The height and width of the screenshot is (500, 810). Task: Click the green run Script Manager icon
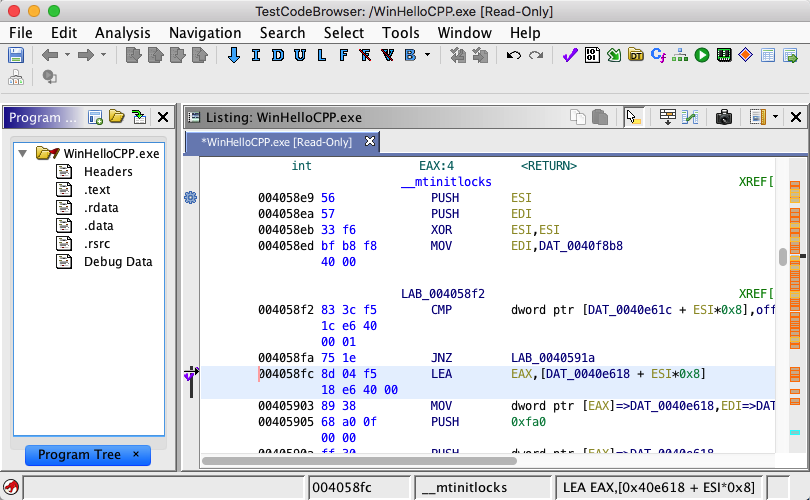(702, 55)
